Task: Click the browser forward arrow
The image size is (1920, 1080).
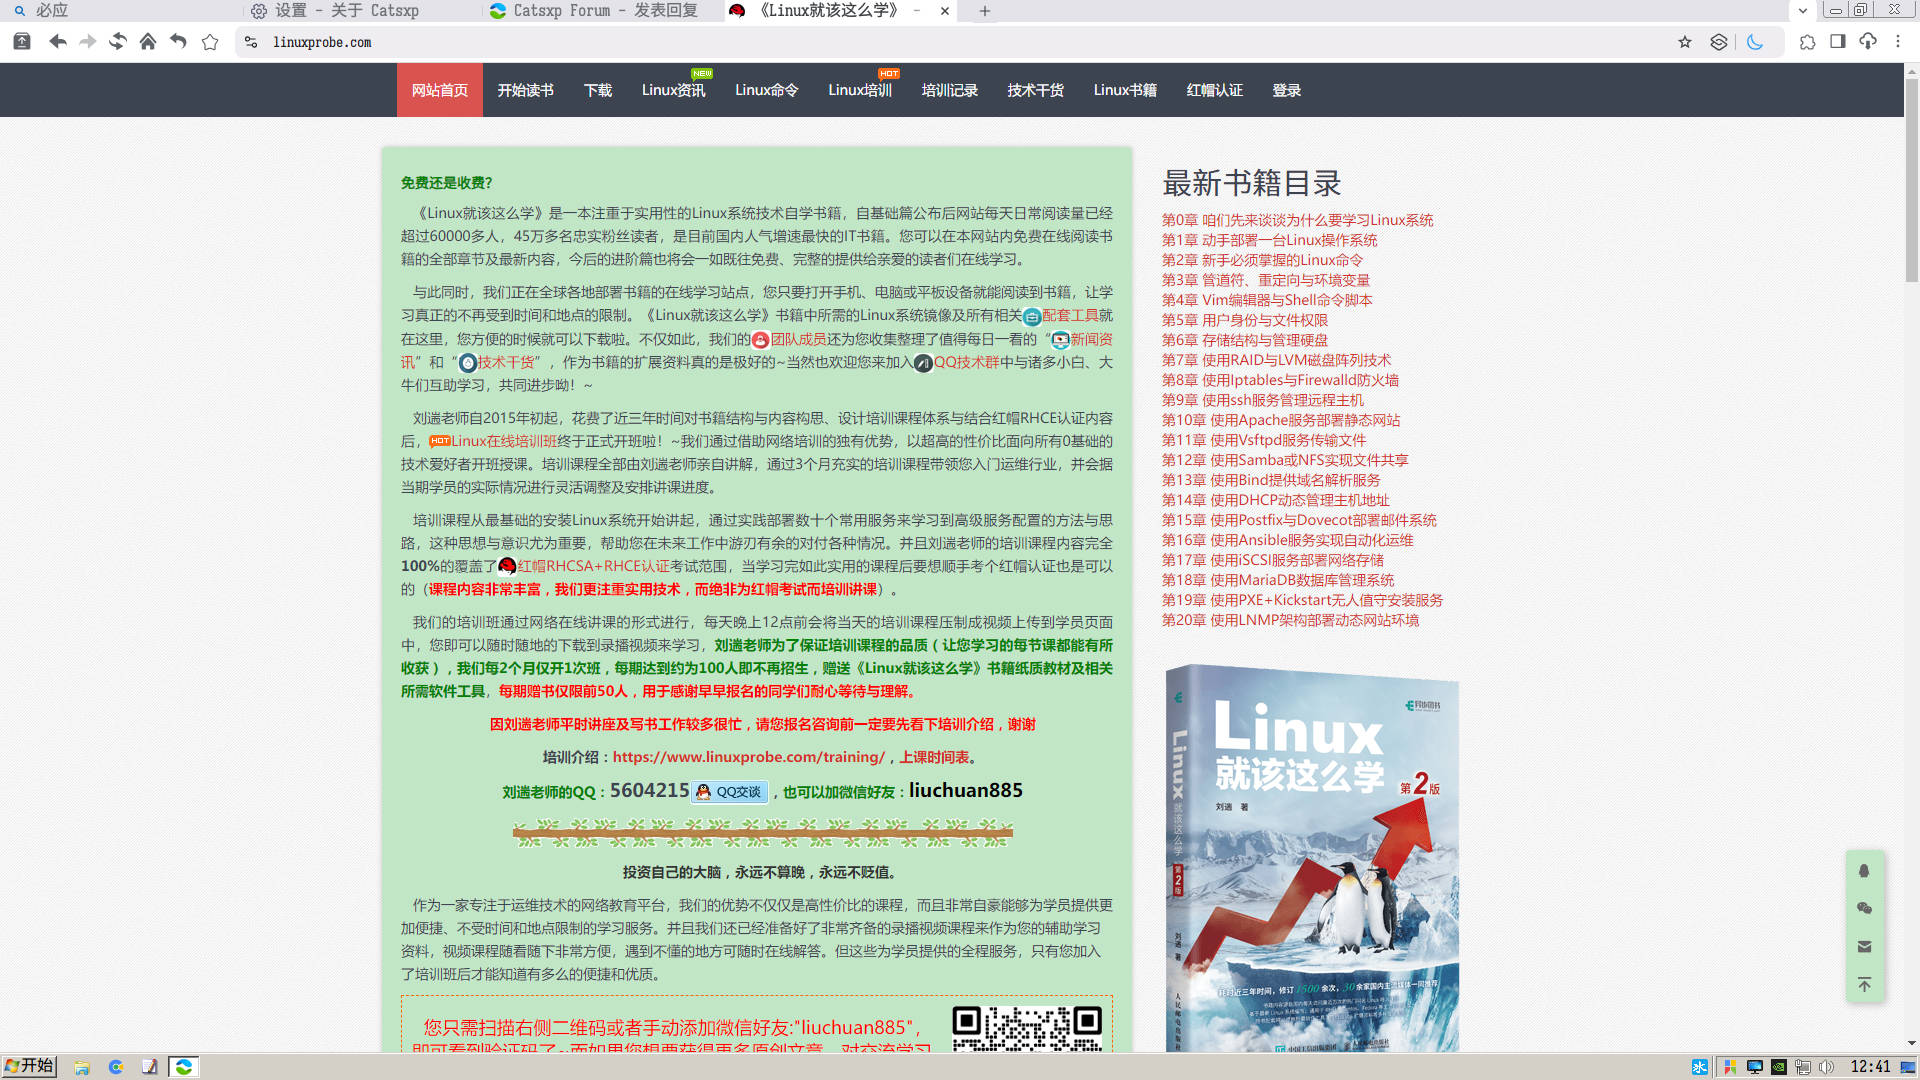Action: [88, 42]
